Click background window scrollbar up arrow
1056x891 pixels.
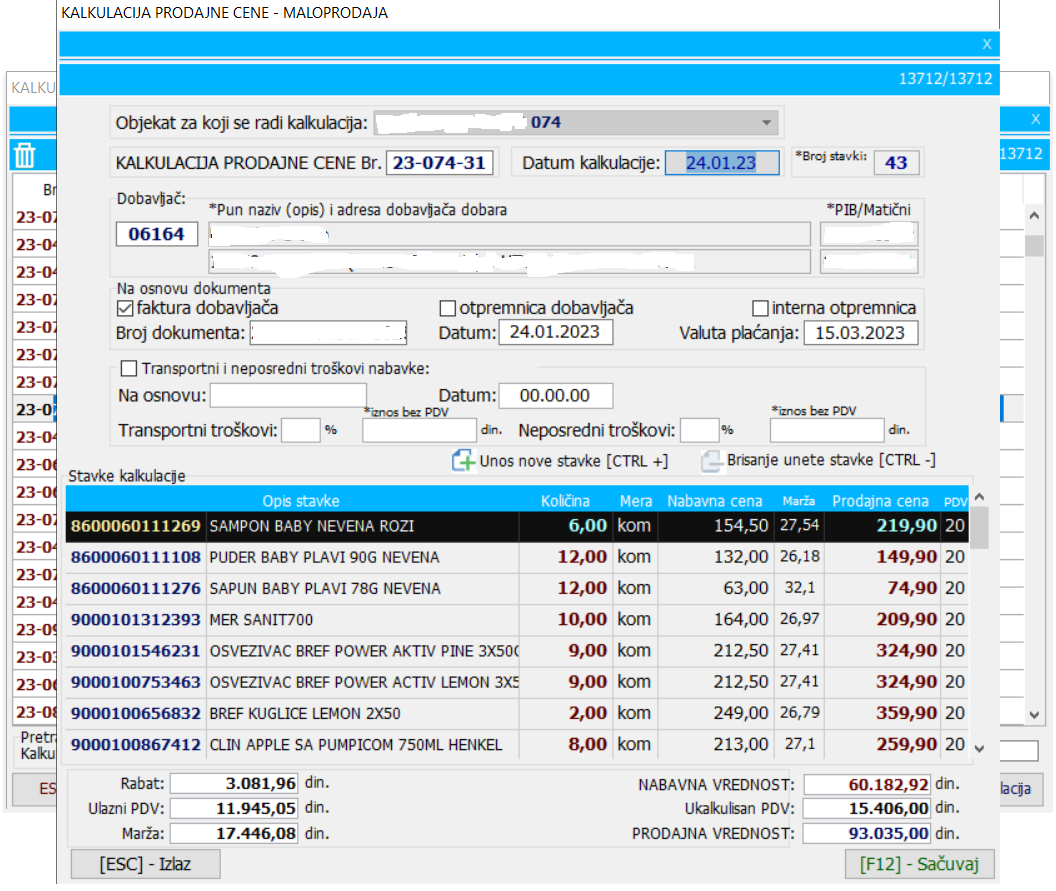tap(1034, 216)
